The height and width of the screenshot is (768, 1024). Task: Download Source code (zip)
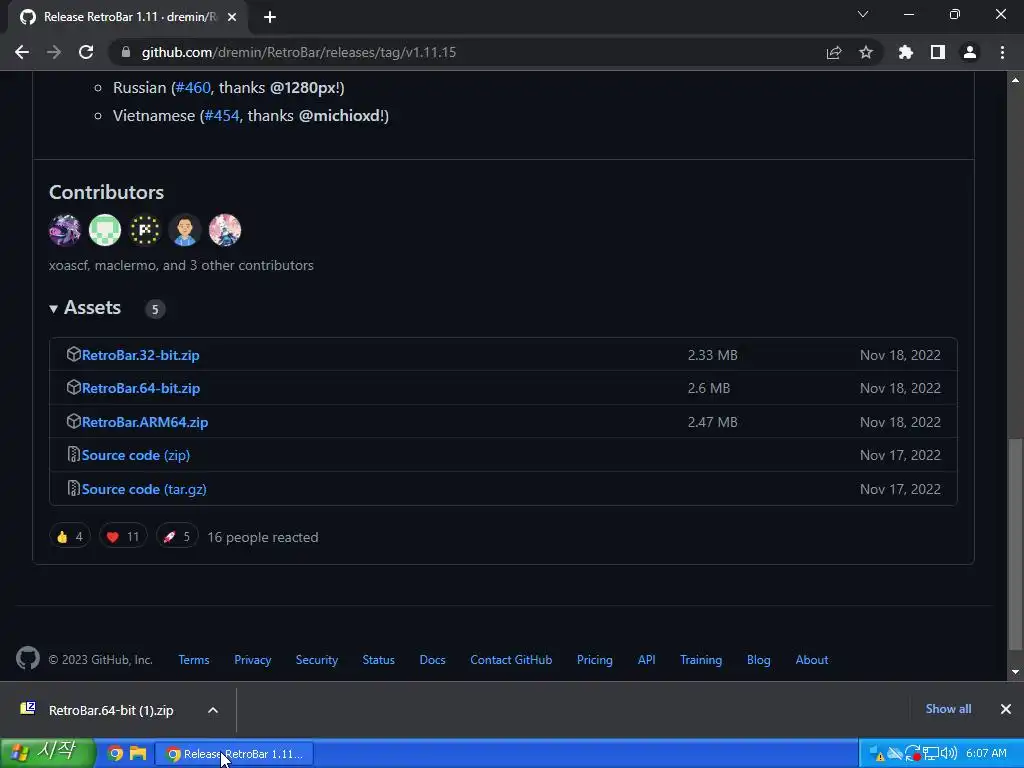[x=136, y=455]
